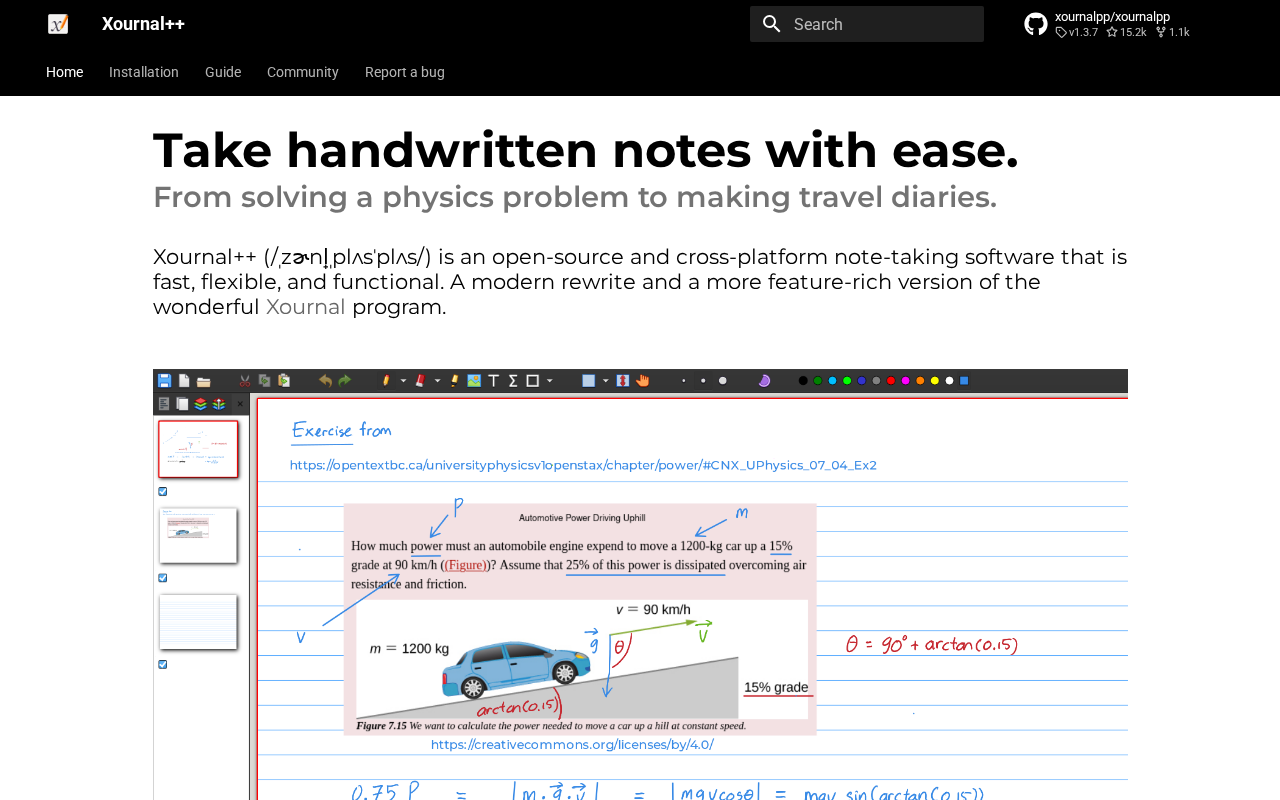This screenshot has height=800, width=1280.
Task: Pick the magenta color swatch
Action: 906,381
